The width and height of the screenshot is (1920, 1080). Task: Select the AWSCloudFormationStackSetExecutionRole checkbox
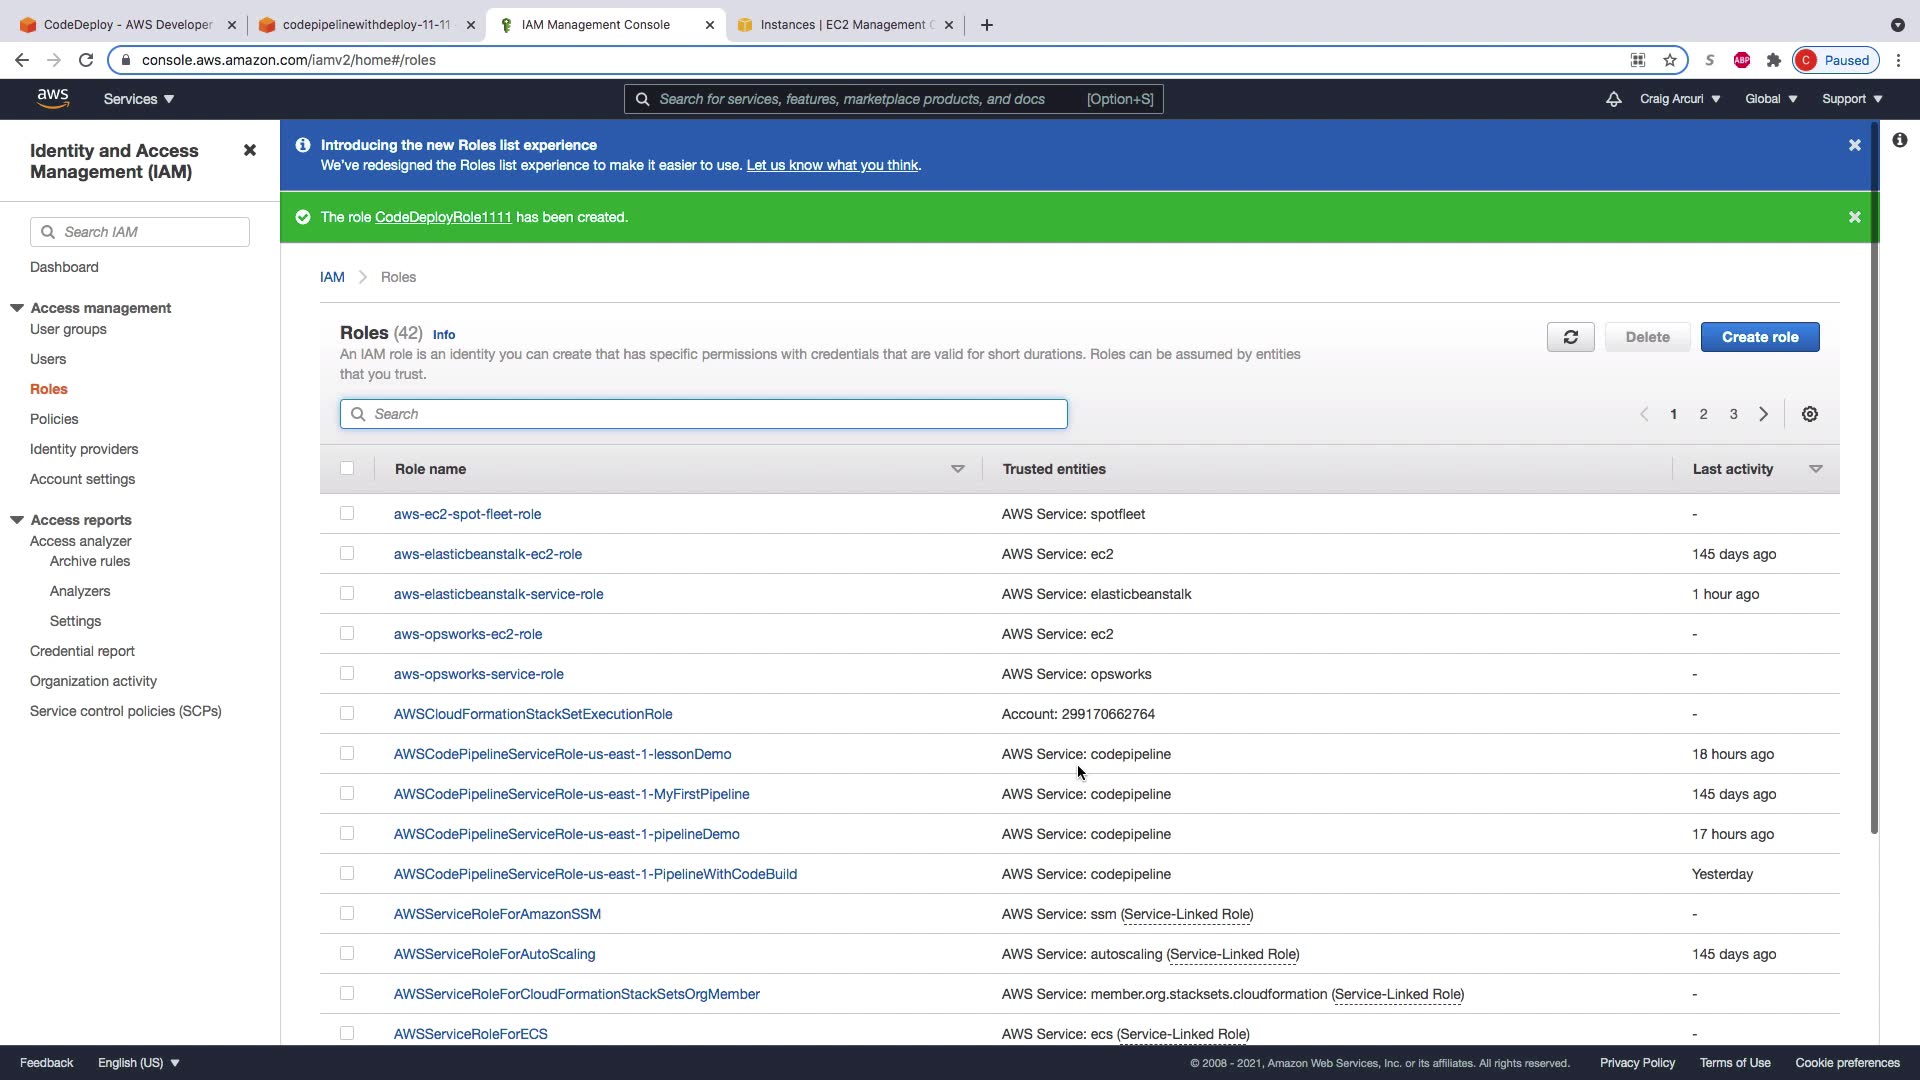click(x=347, y=713)
